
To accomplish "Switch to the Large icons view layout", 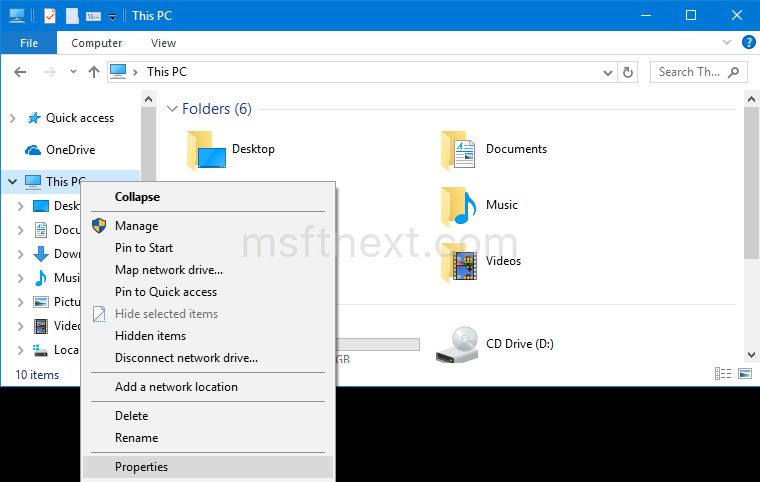I will click(745, 373).
